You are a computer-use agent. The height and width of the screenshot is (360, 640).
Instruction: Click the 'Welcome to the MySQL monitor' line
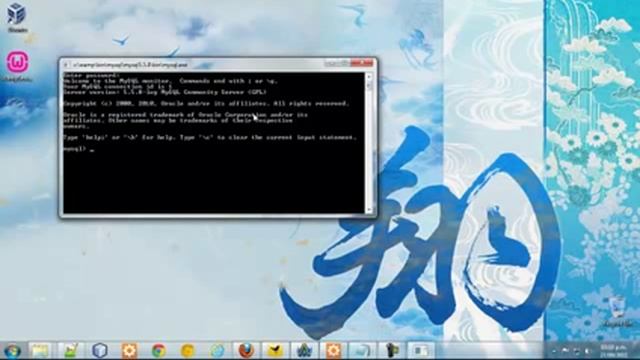170,81
